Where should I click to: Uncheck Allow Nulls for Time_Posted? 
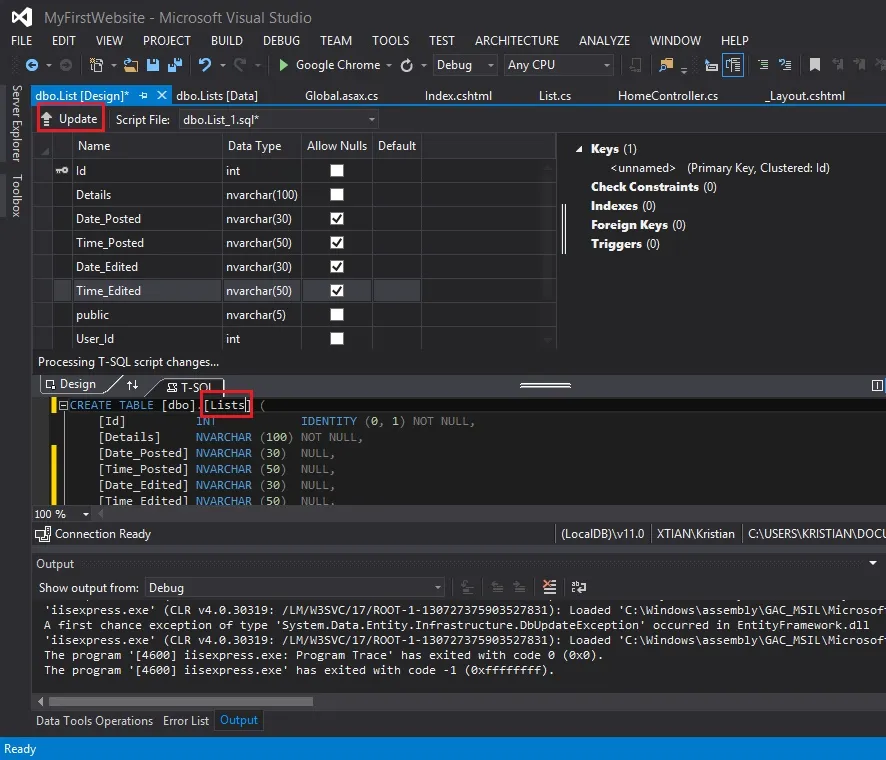coord(337,242)
